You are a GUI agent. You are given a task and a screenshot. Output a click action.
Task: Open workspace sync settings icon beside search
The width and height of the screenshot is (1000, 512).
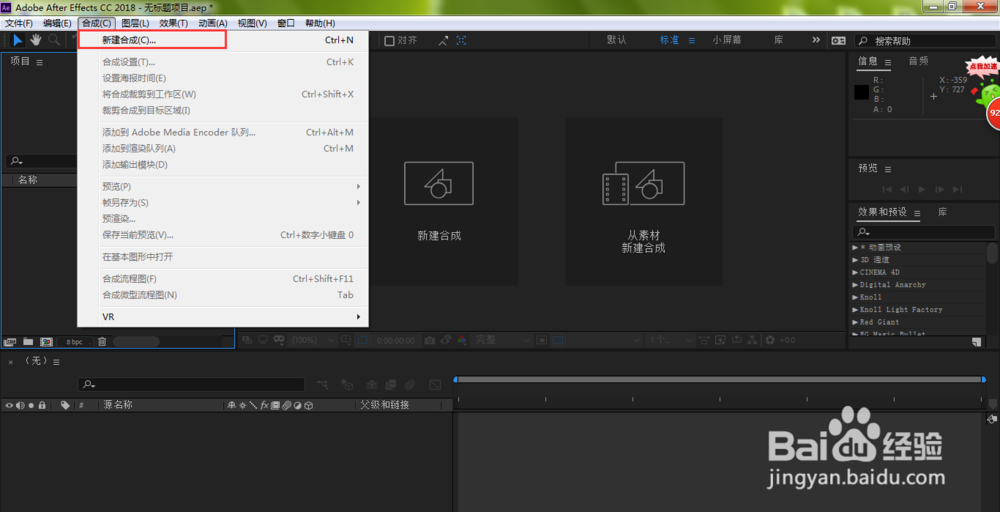[838, 40]
